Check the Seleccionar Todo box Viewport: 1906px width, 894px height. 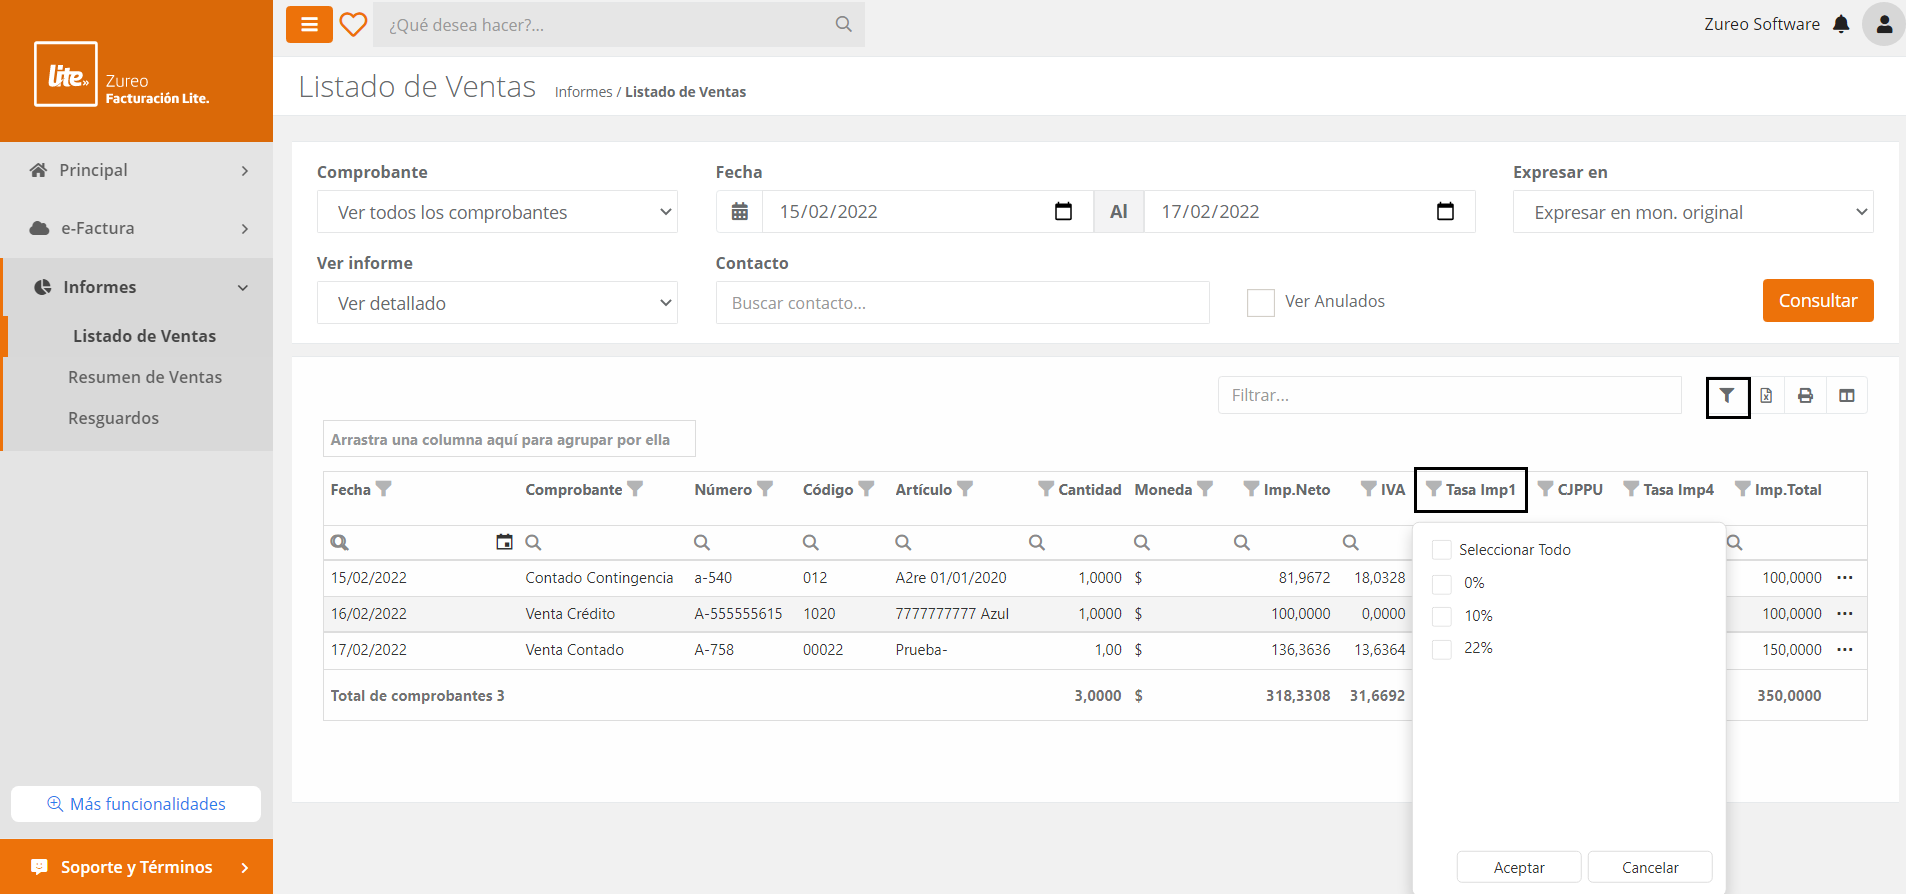pos(1442,550)
